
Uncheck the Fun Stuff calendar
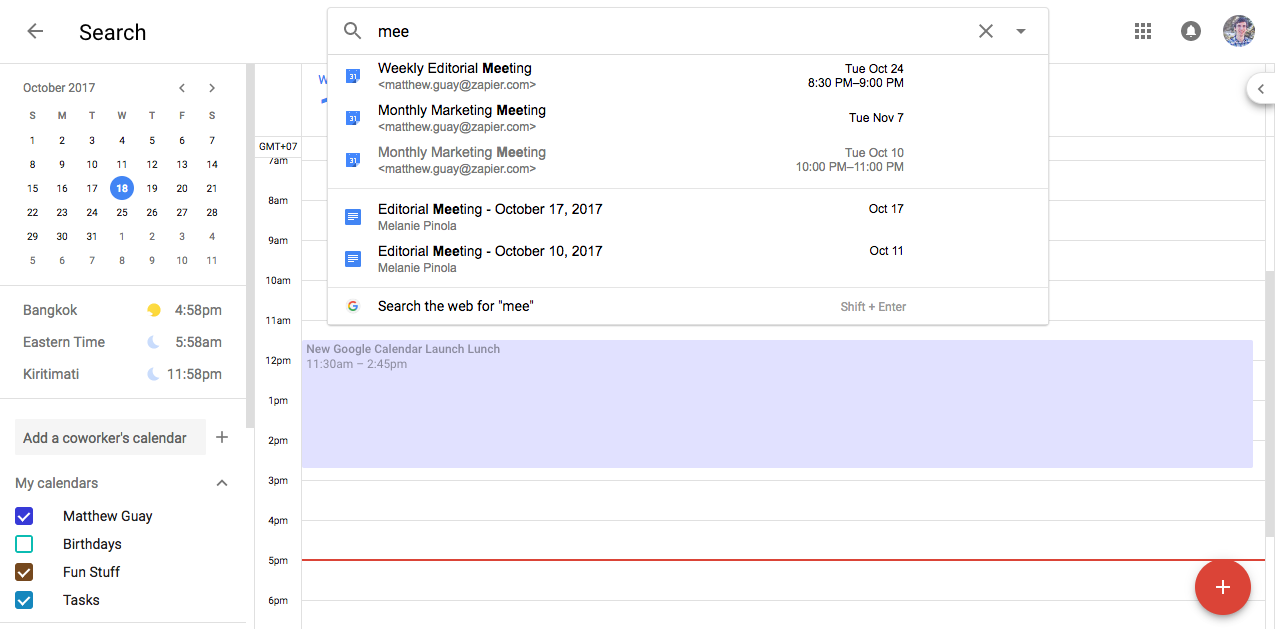24,572
